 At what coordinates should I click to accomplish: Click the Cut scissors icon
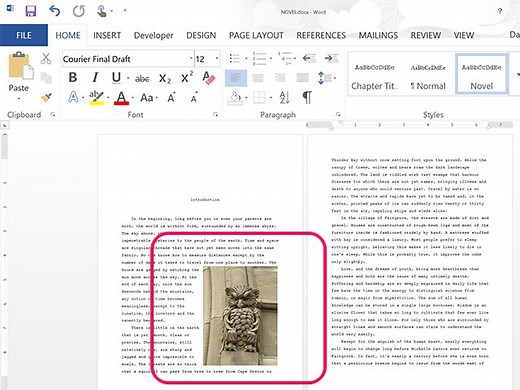tap(46, 59)
